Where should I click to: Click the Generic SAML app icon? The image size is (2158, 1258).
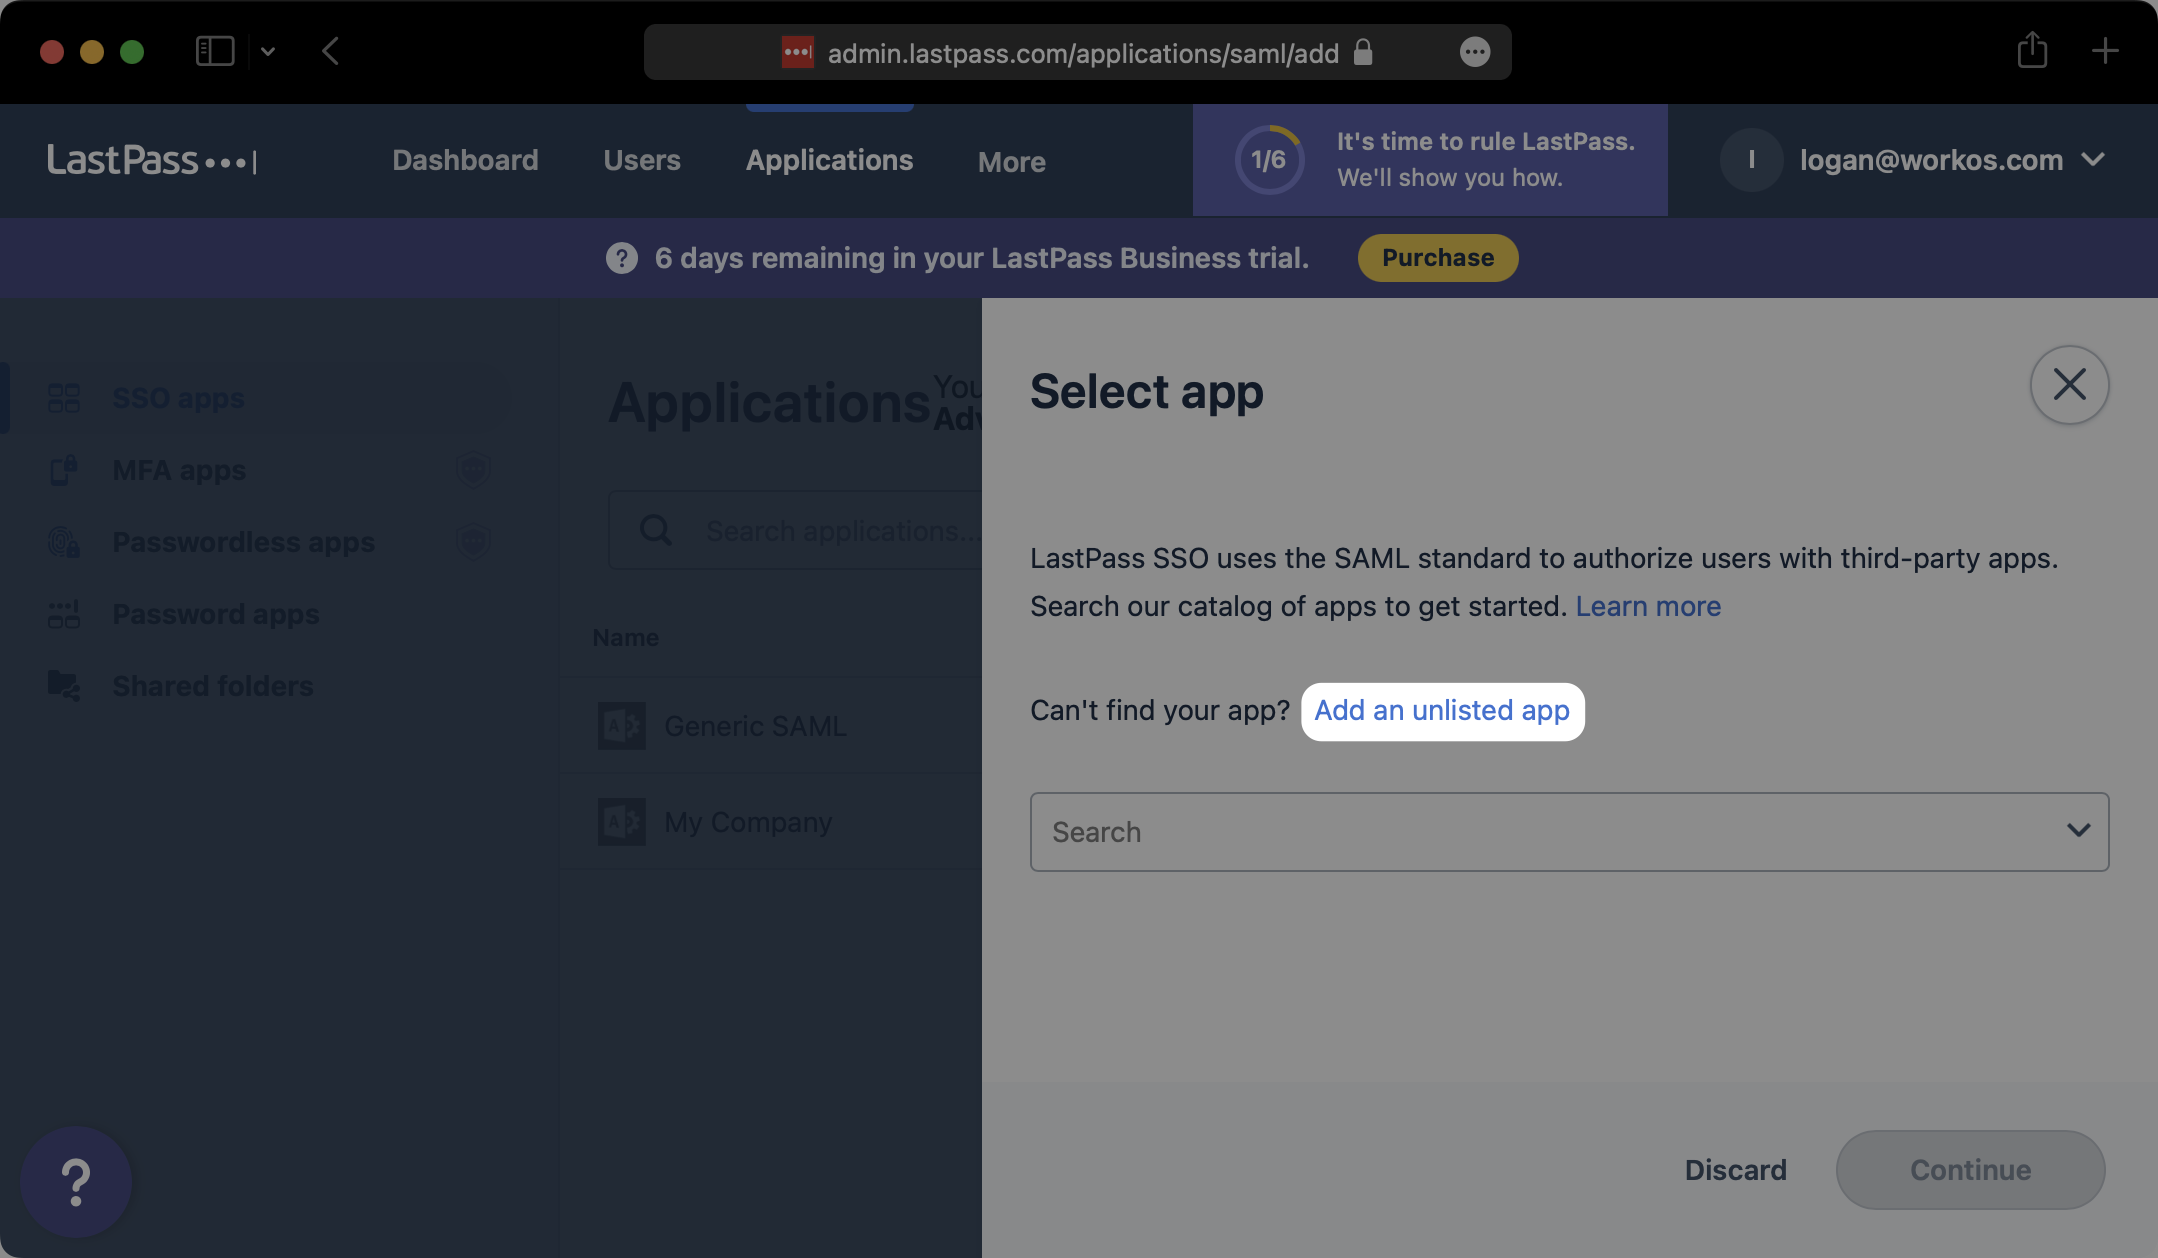coord(621,725)
